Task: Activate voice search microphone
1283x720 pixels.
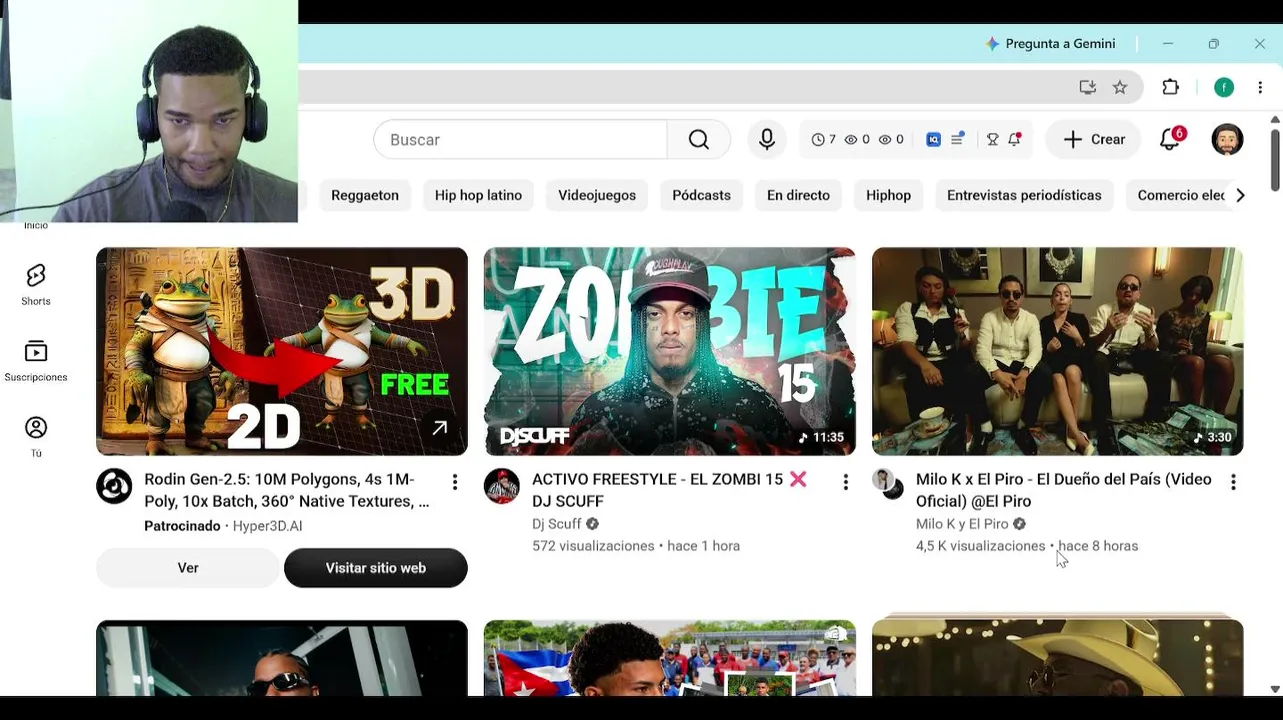Action: click(767, 140)
